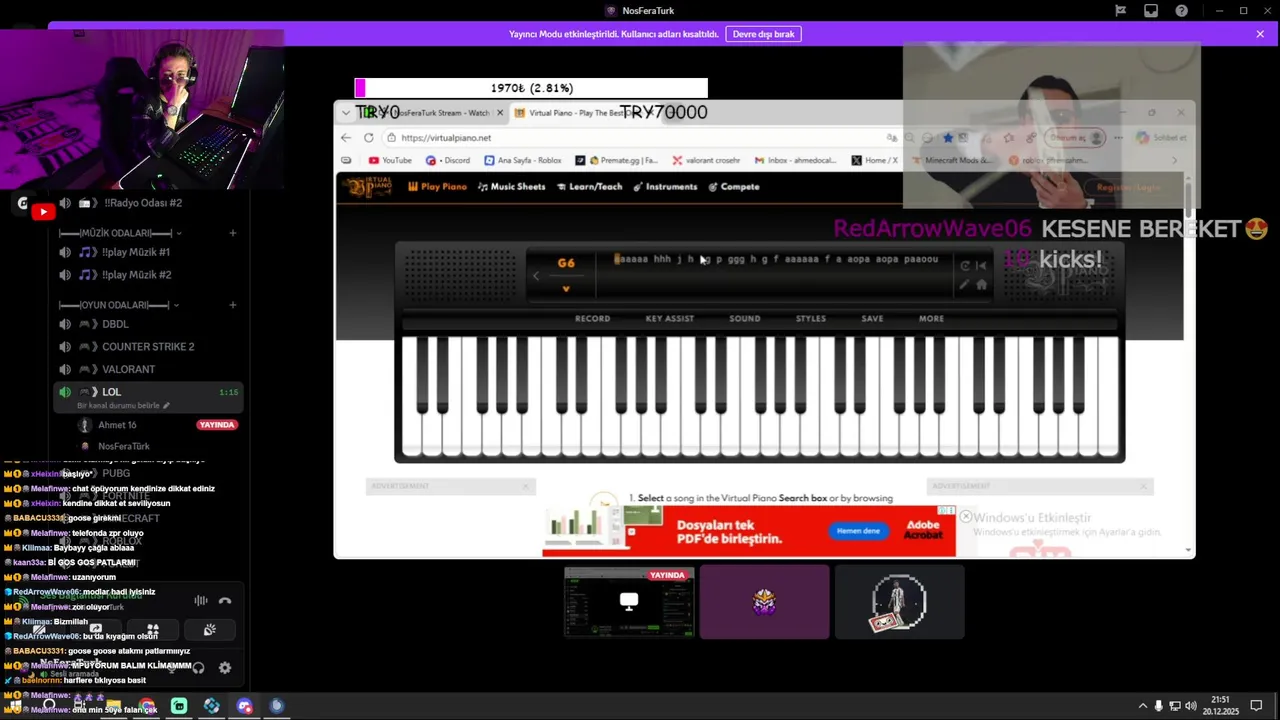Open the Instruments menu
This screenshot has width=1280, height=720.
[665, 187]
